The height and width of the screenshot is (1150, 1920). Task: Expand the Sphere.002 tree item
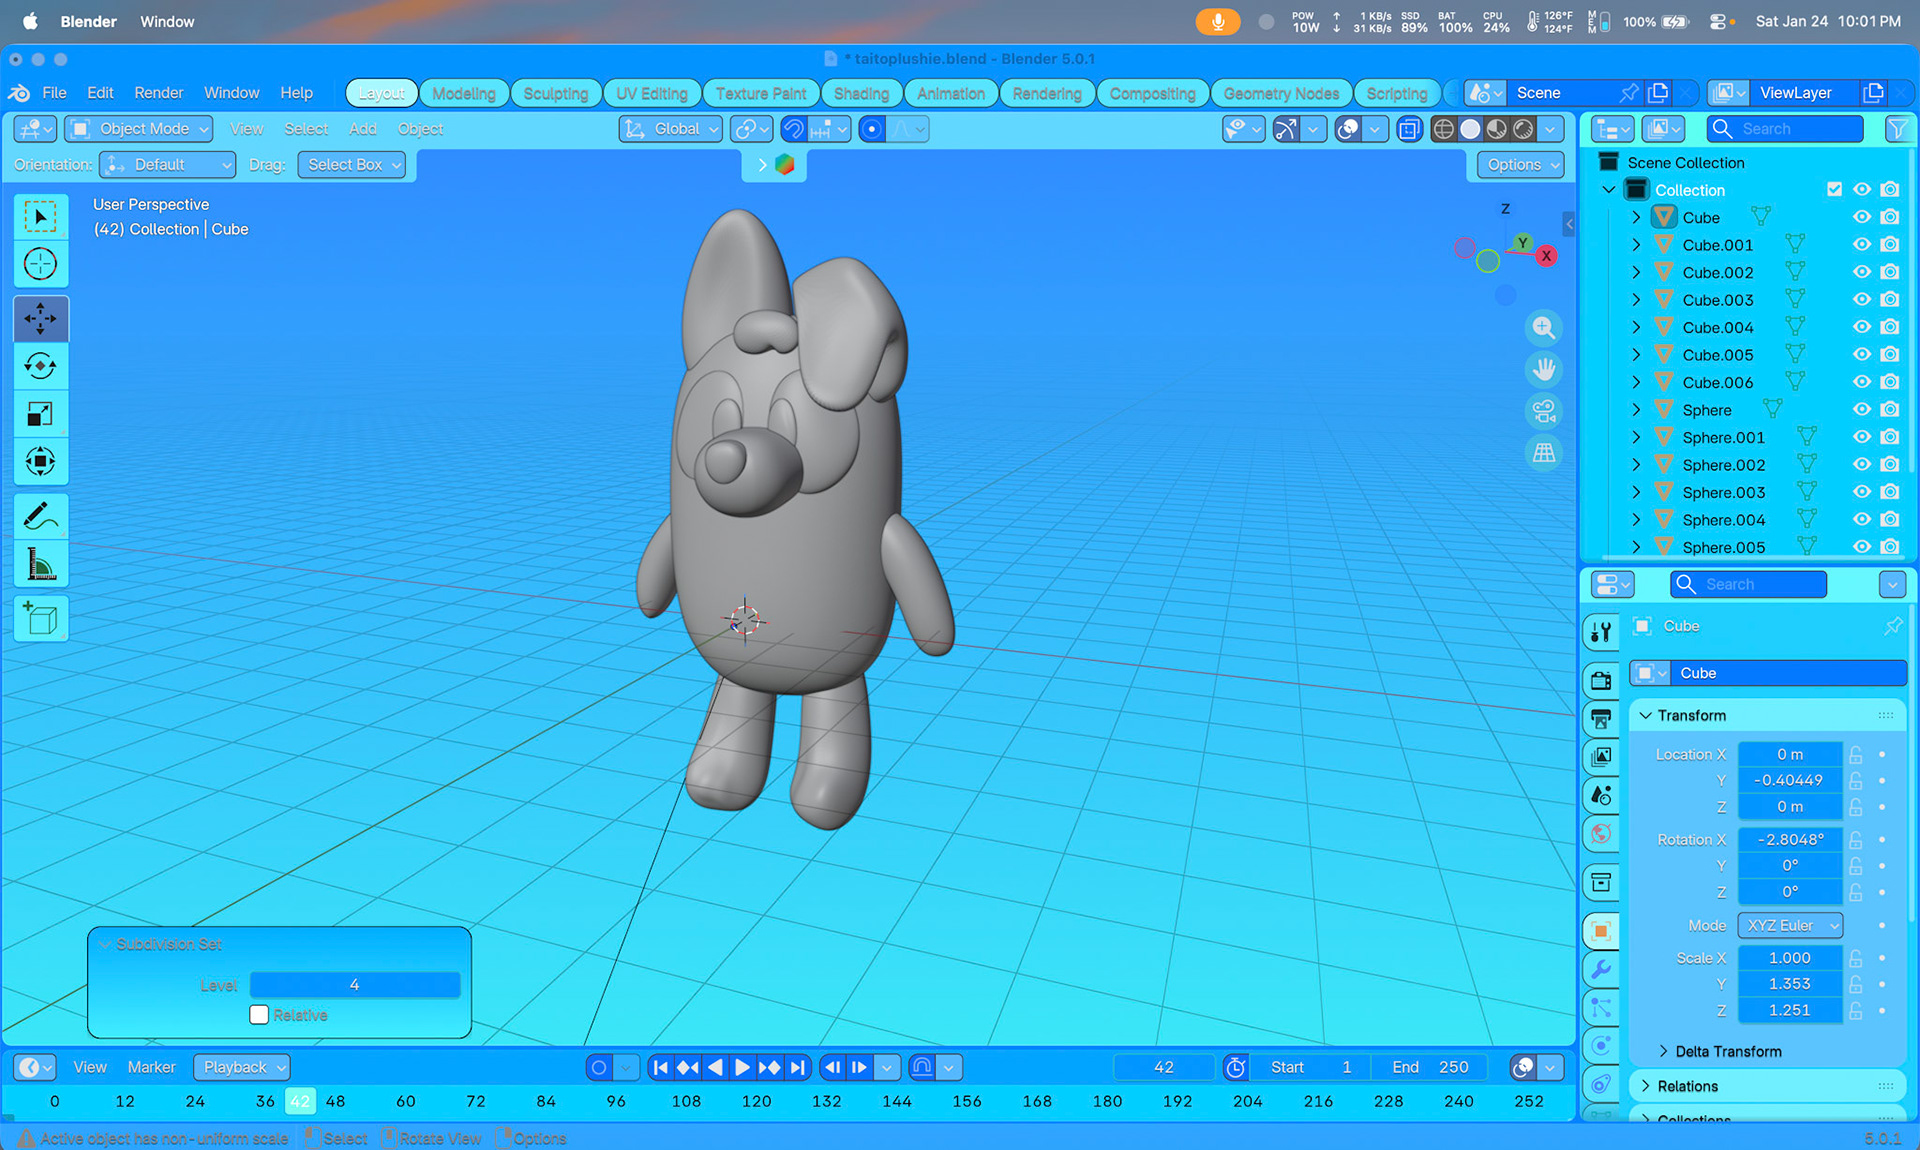1636,465
